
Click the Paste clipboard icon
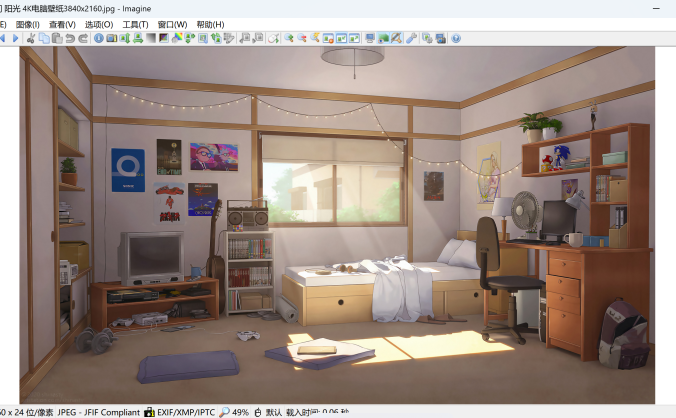(x=57, y=38)
